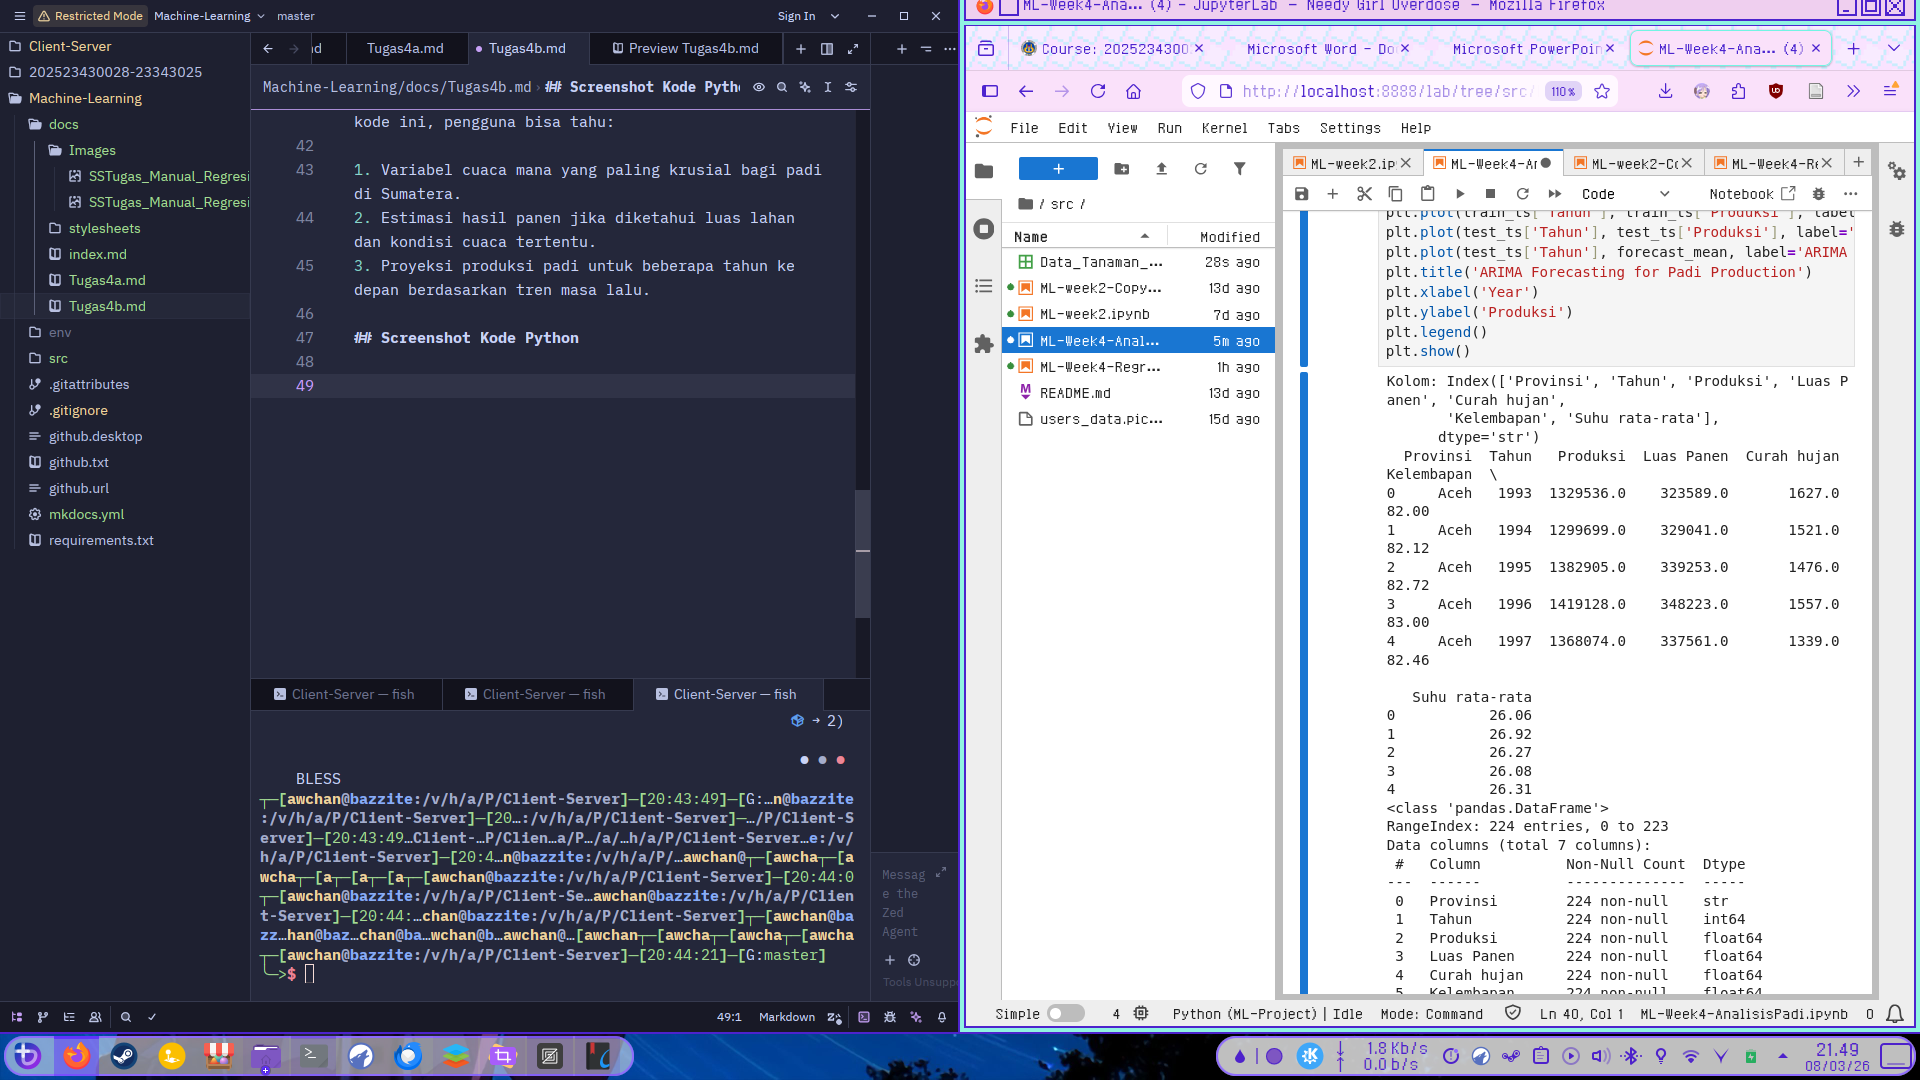Adjust the 110% page zoom control
1920x1080 pixels.
click(x=1562, y=91)
